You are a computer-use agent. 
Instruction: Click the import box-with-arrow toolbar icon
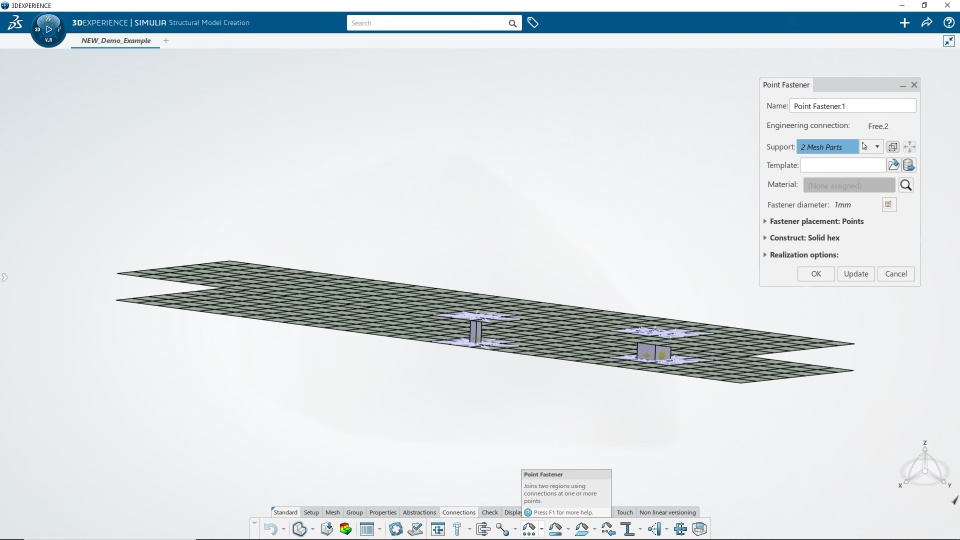[x=327, y=529]
